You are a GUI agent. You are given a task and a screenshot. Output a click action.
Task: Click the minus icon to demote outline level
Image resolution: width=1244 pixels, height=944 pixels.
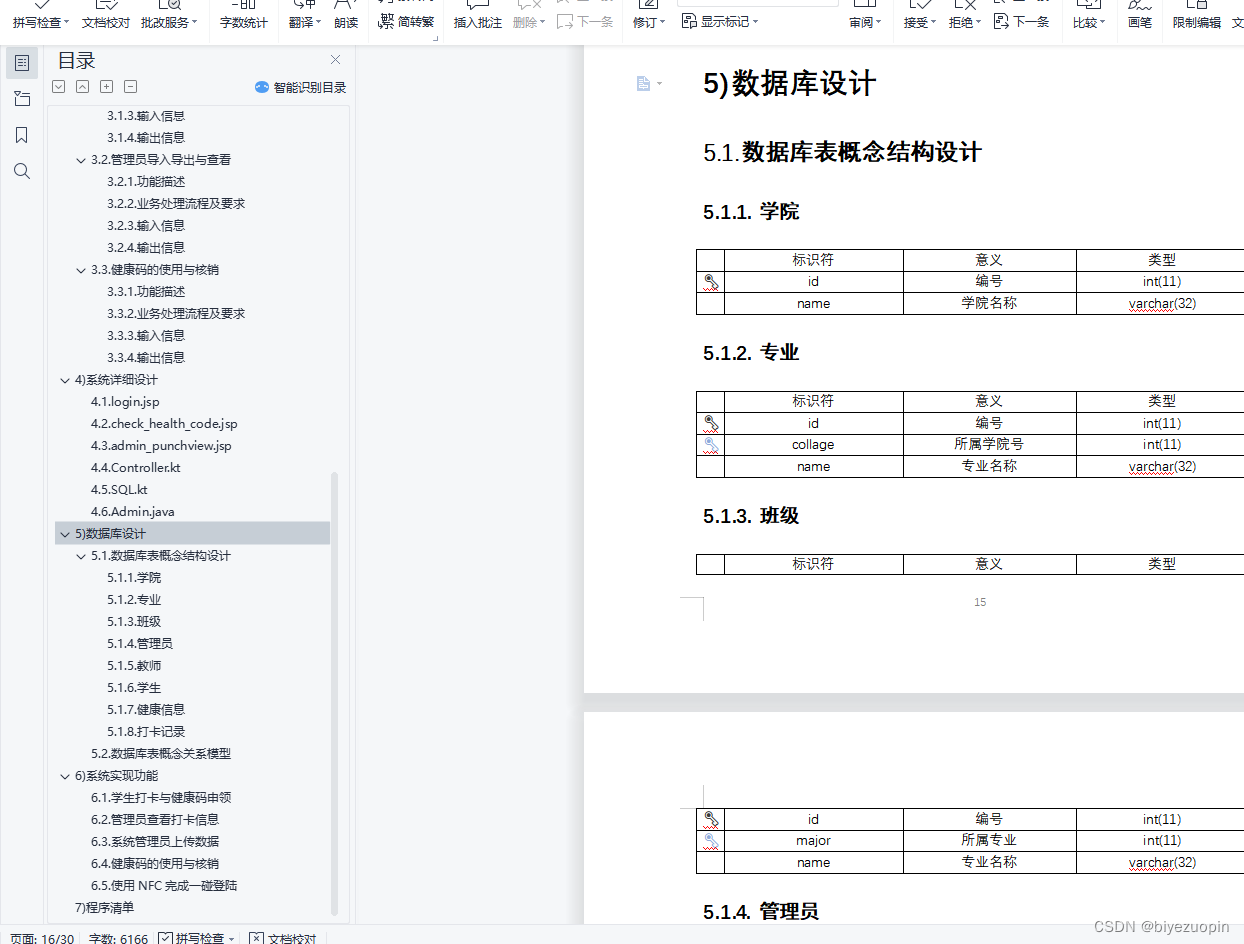tap(131, 87)
